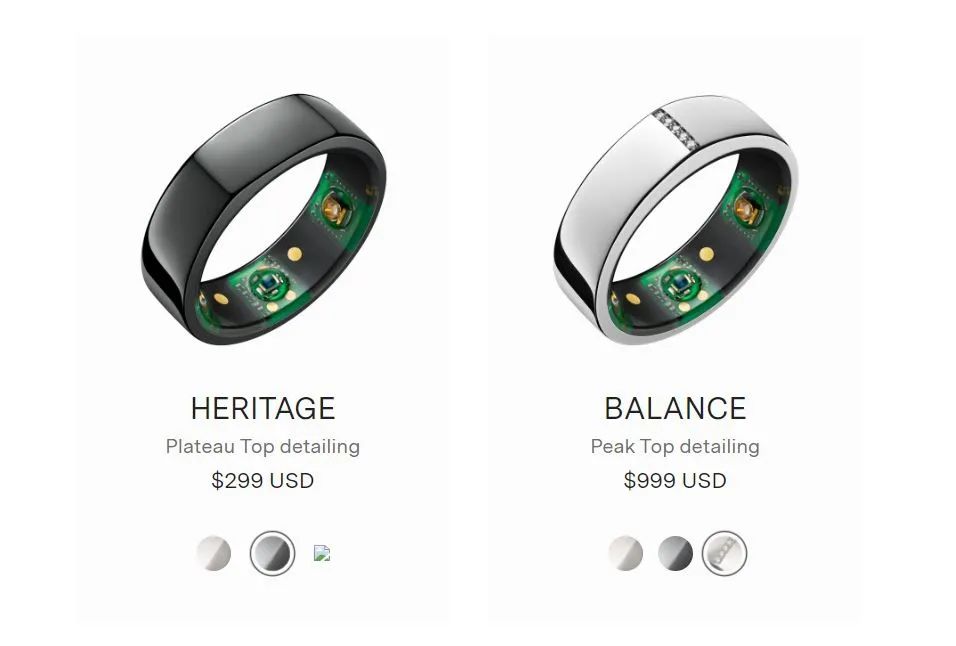956x646 pixels.
Task: Click the Peak Top detailing text
Action: pos(675,446)
